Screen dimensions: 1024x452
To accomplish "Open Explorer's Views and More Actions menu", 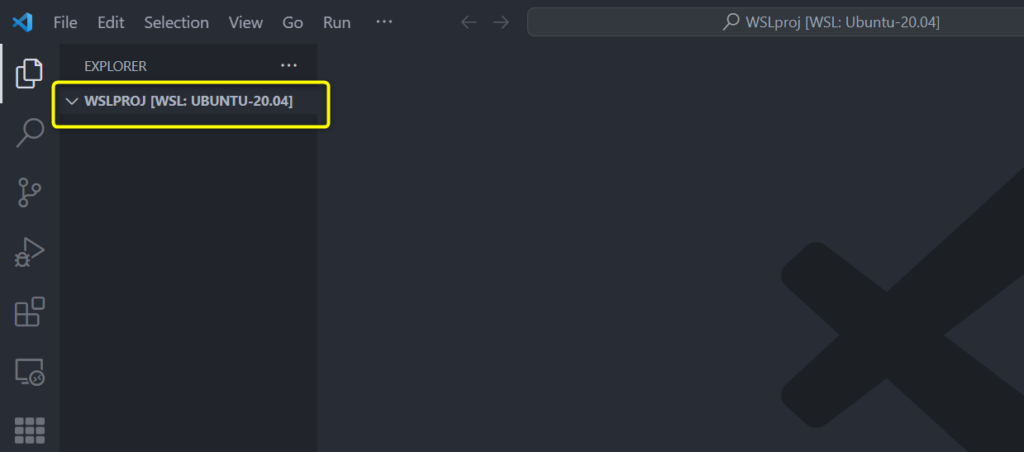I will click(289, 66).
